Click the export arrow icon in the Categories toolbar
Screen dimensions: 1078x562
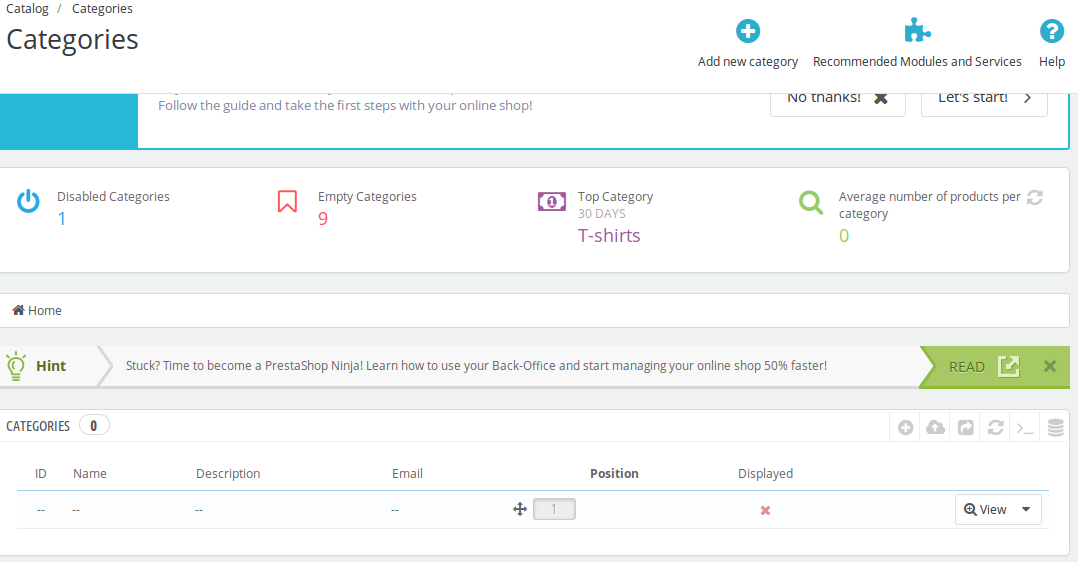[x=966, y=428]
